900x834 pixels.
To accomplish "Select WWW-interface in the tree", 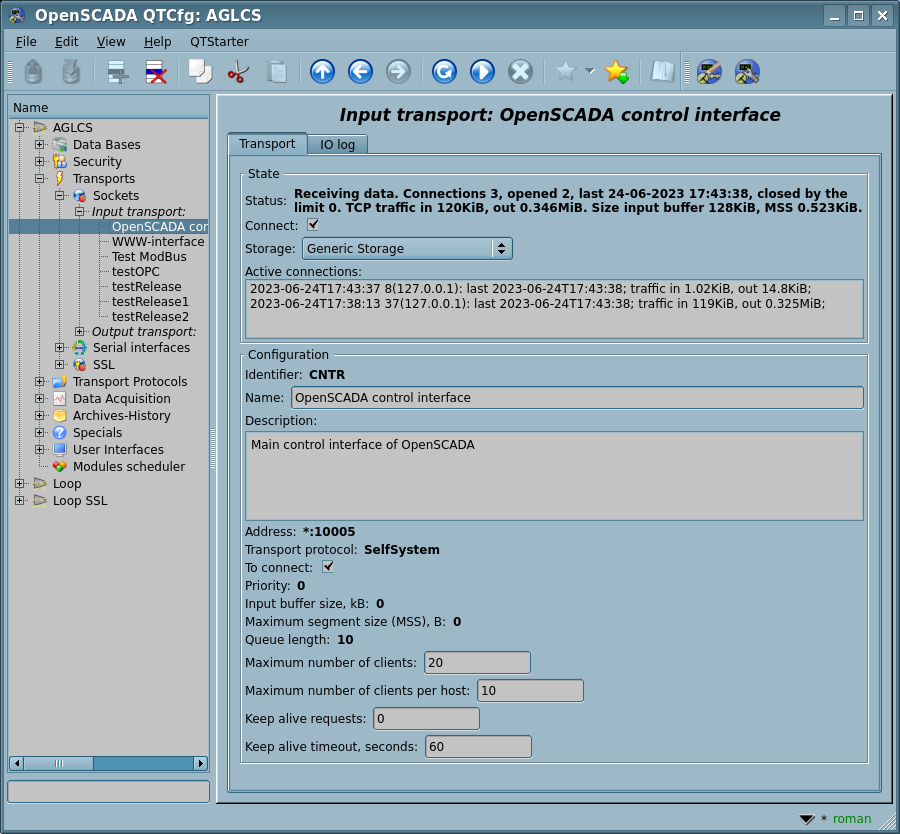I will point(158,242).
